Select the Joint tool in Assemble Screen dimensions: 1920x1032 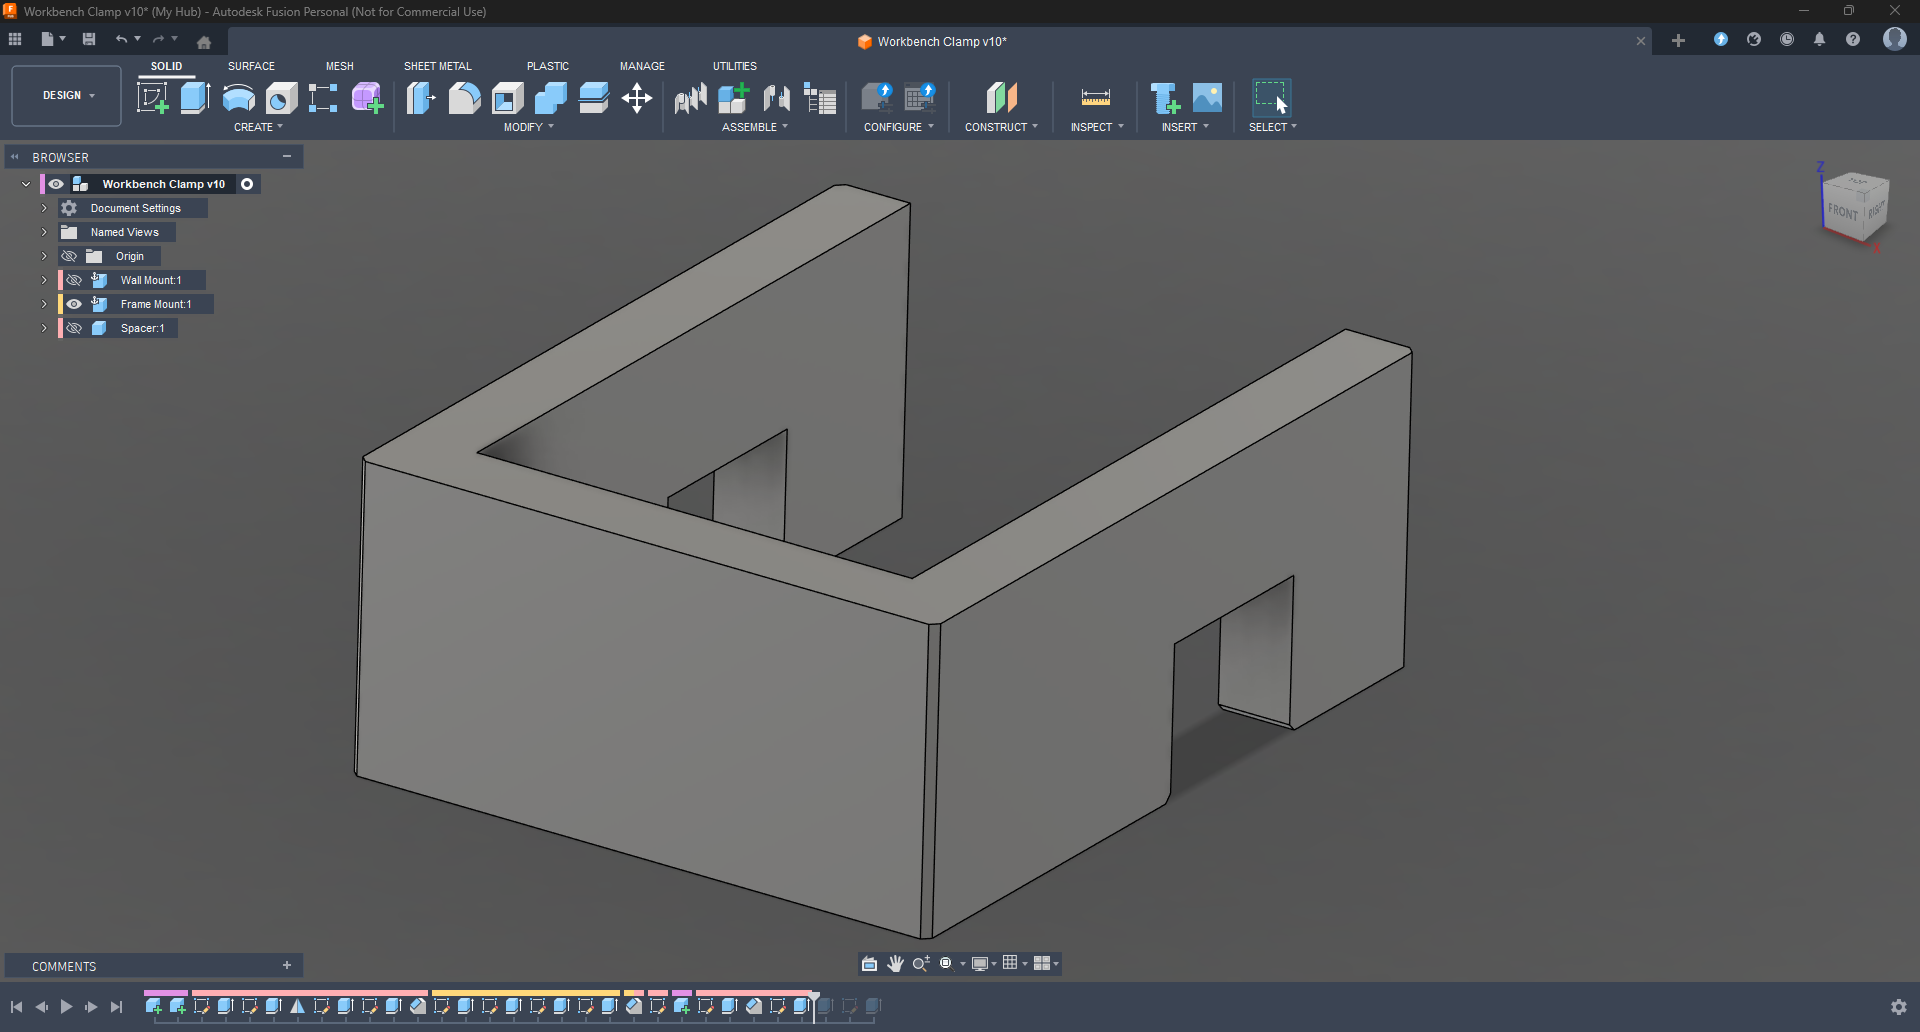click(x=777, y=98)
